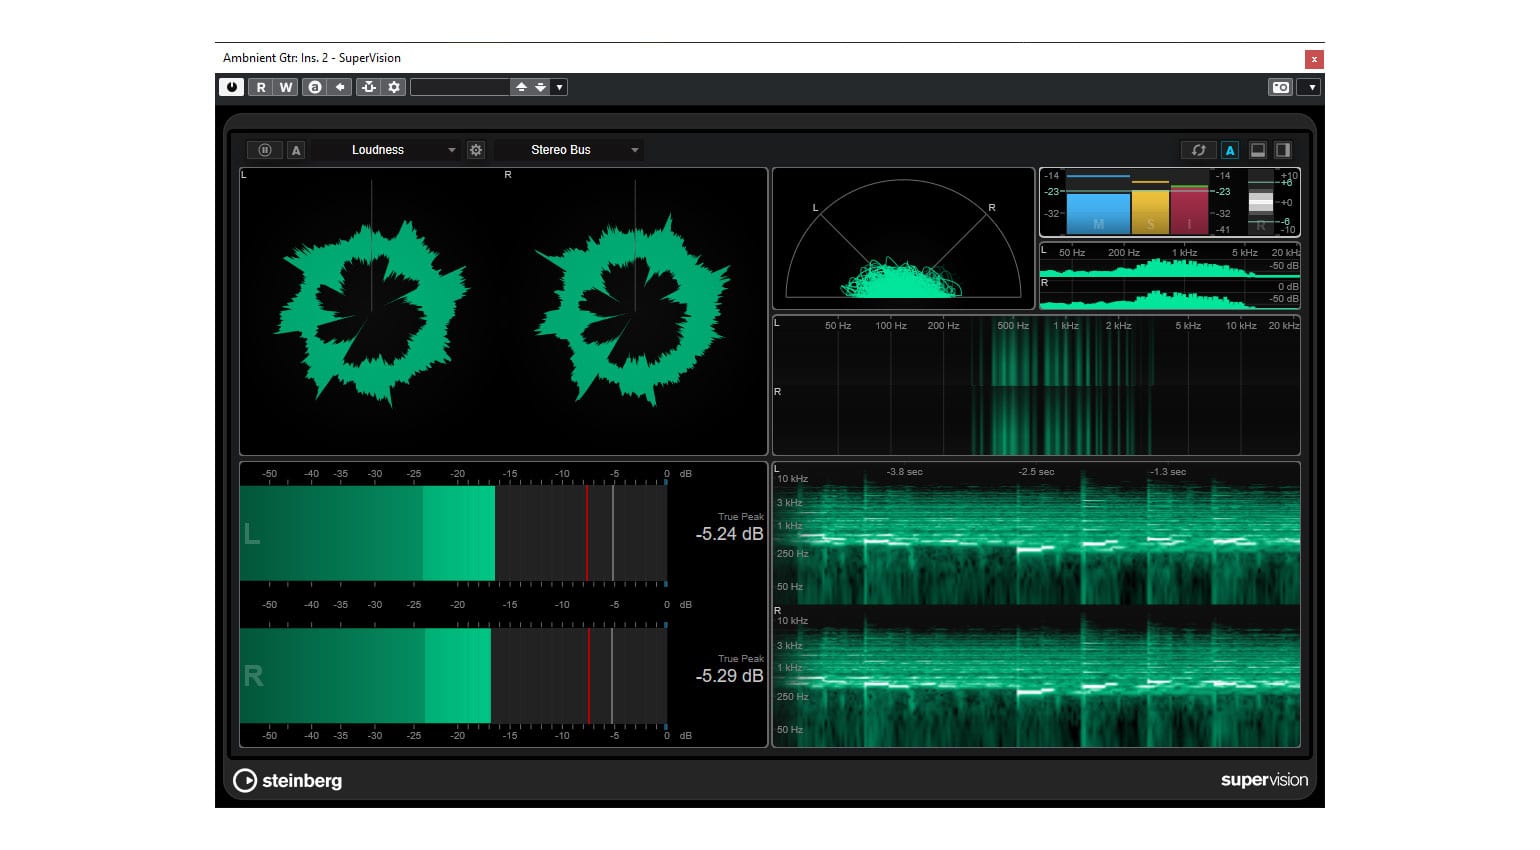The width and height of the screenshot is (1540, 850).
Task: Load previous preset with up arrow
Action: coord(521,87)
